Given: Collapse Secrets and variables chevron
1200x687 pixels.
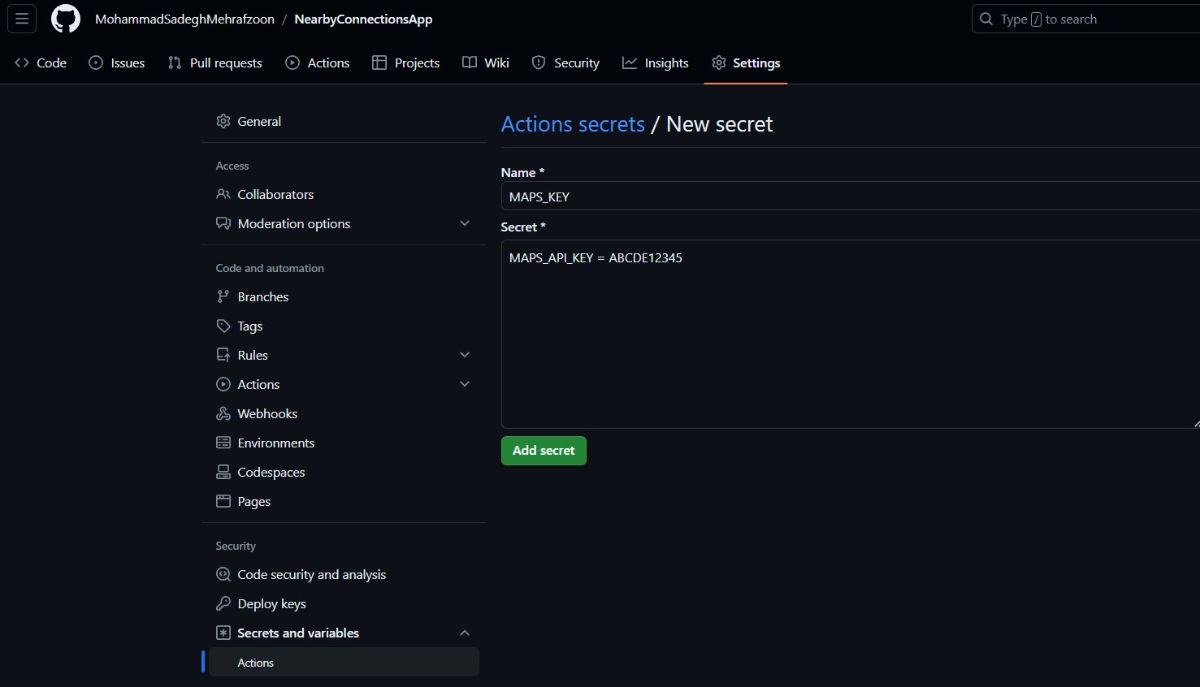Looking at the screenshot, I should [x=464, y=633].
